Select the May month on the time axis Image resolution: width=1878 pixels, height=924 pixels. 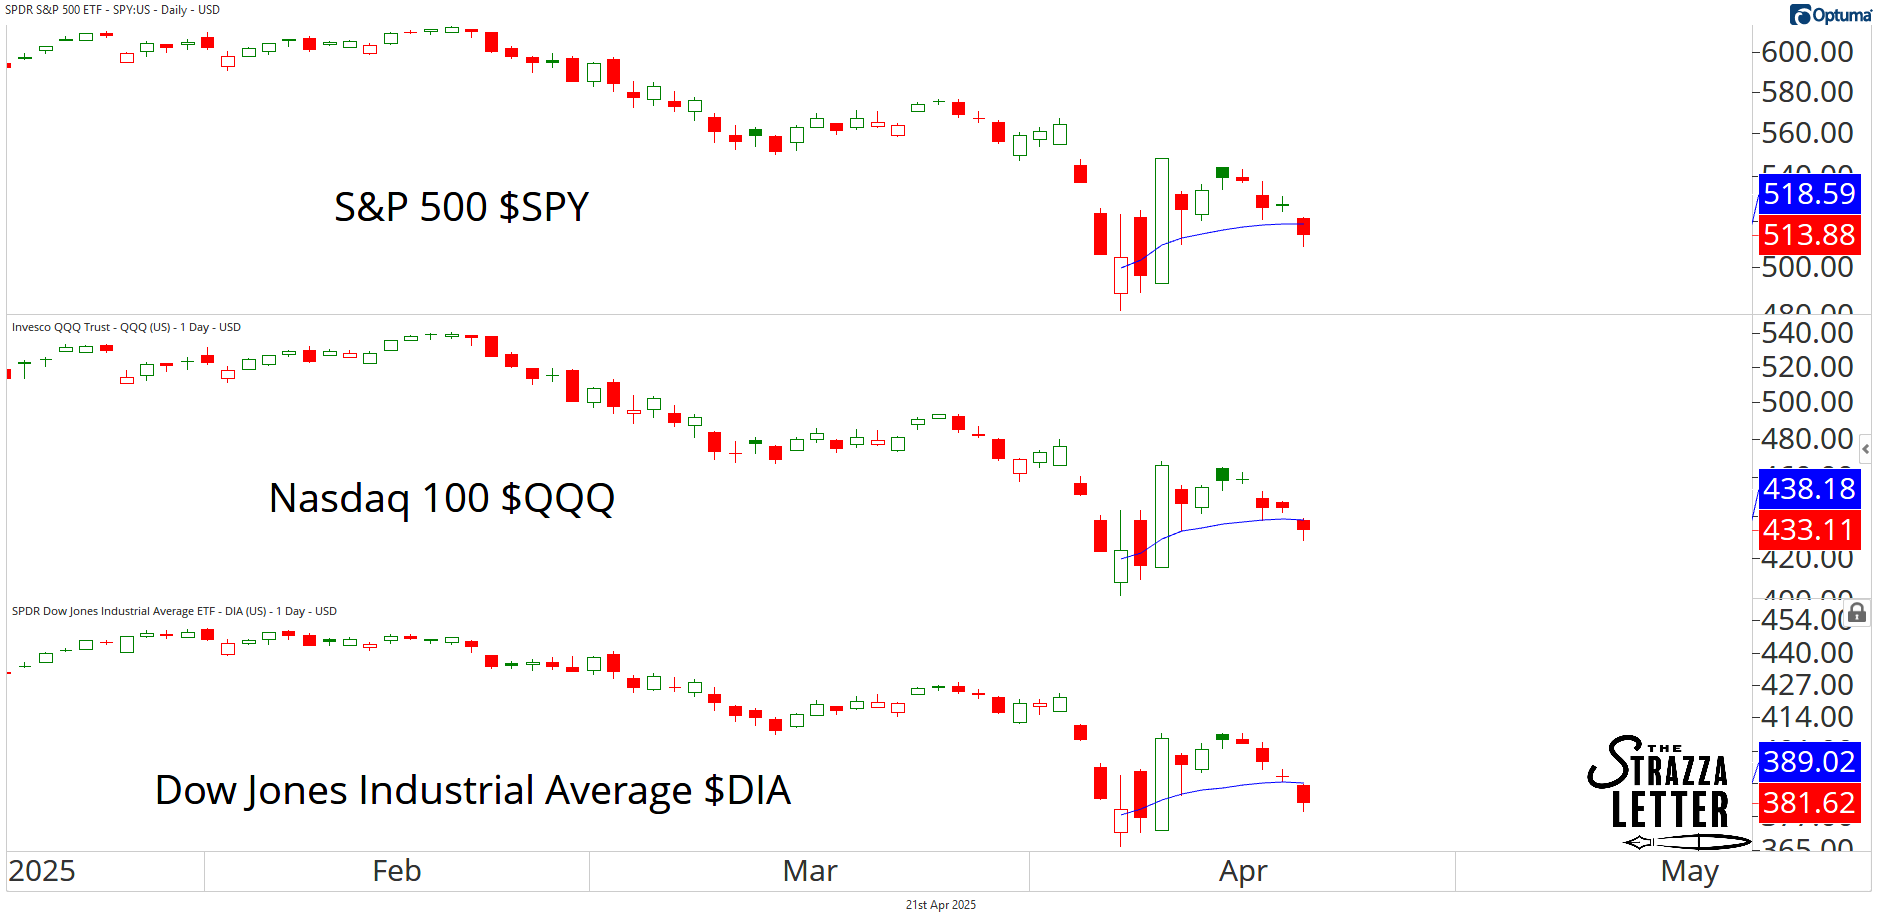coord(1689,871)
